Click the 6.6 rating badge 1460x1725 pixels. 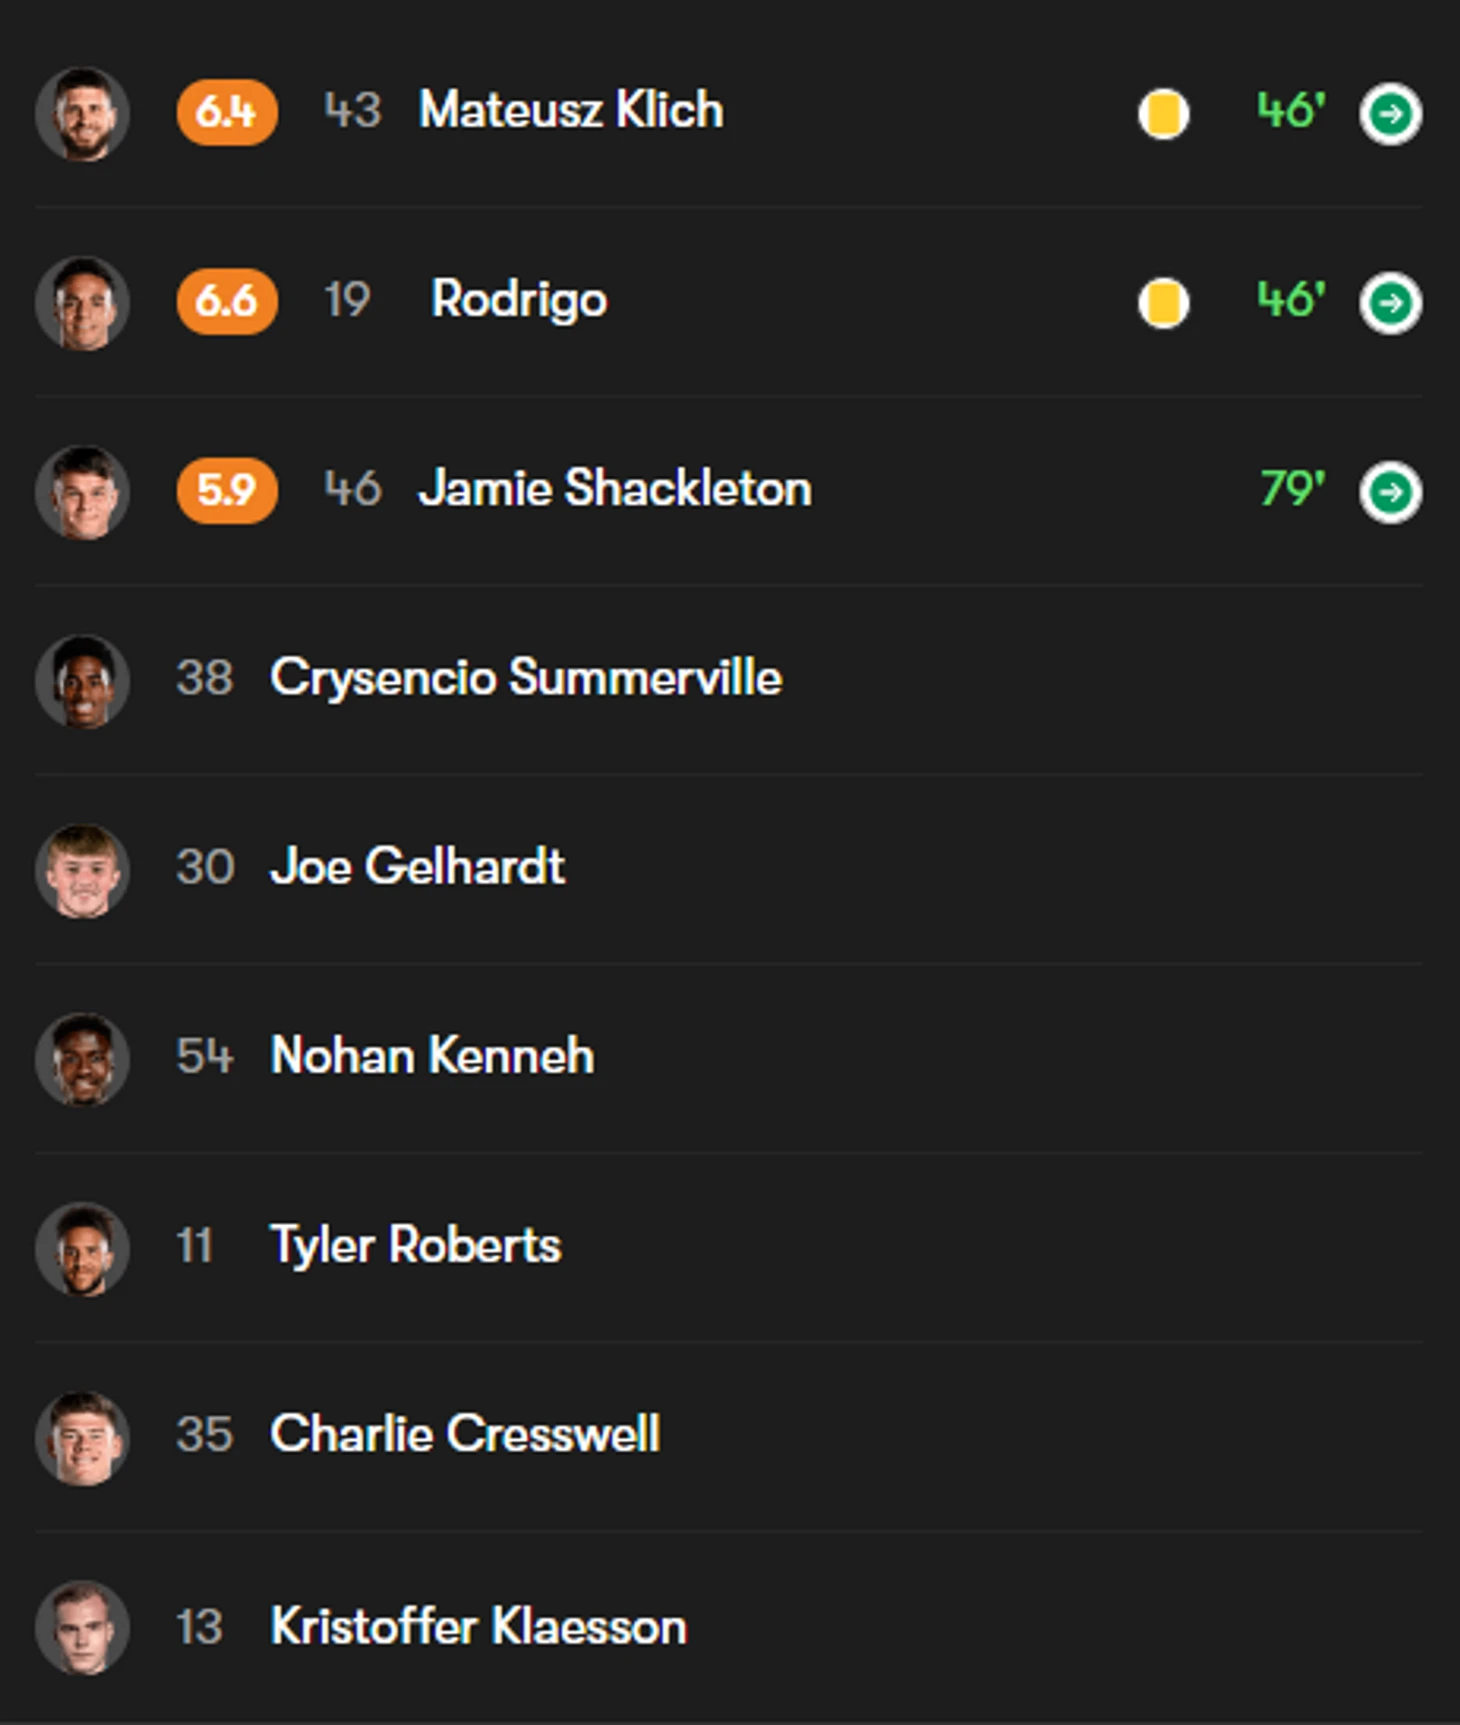227,301
